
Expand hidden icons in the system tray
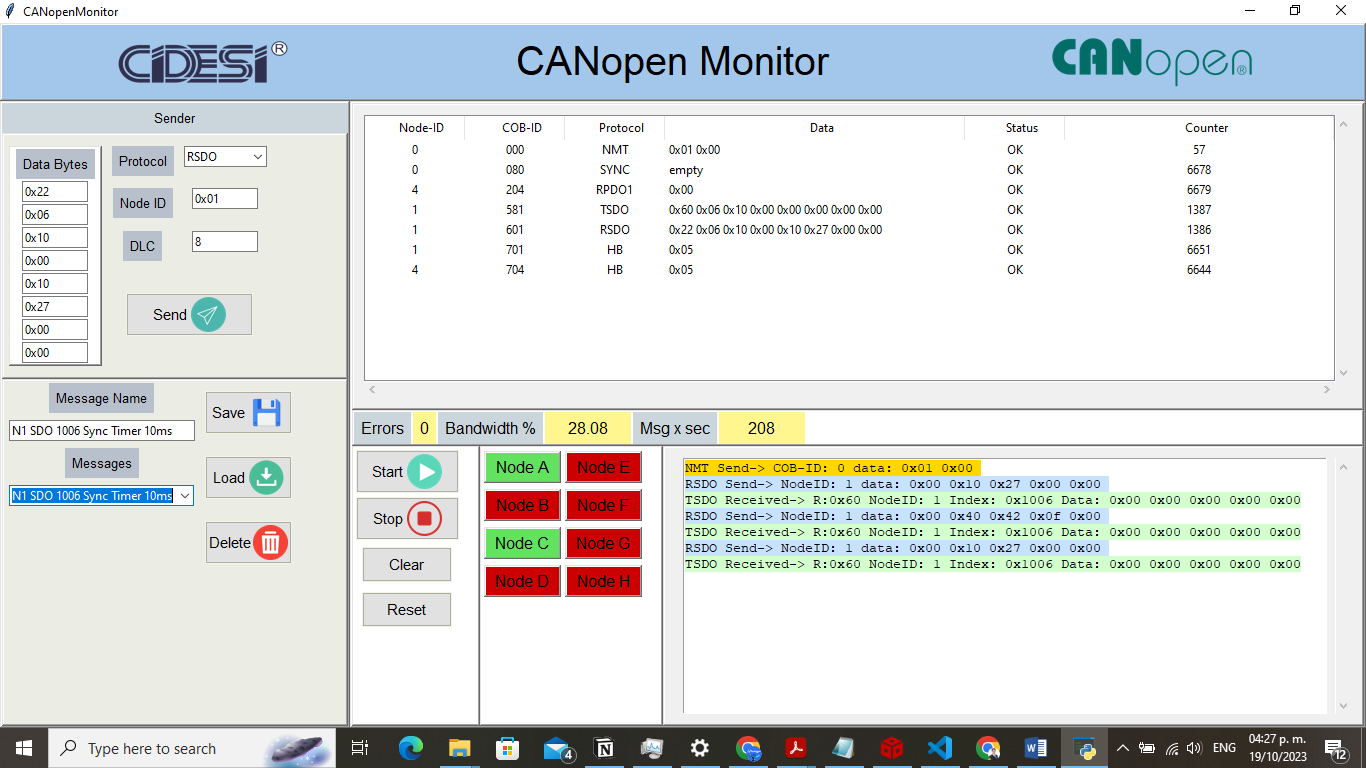(x=1123, y=747)
